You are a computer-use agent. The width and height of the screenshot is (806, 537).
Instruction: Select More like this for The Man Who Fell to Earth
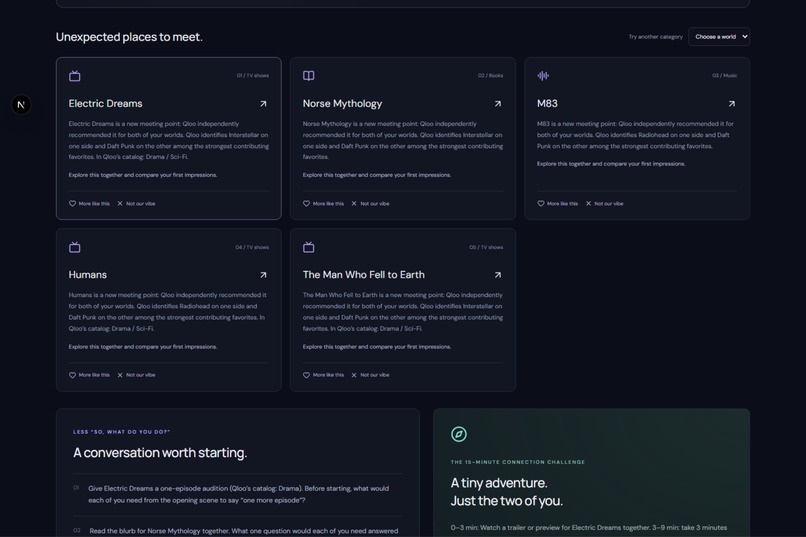tap(323, 375)
